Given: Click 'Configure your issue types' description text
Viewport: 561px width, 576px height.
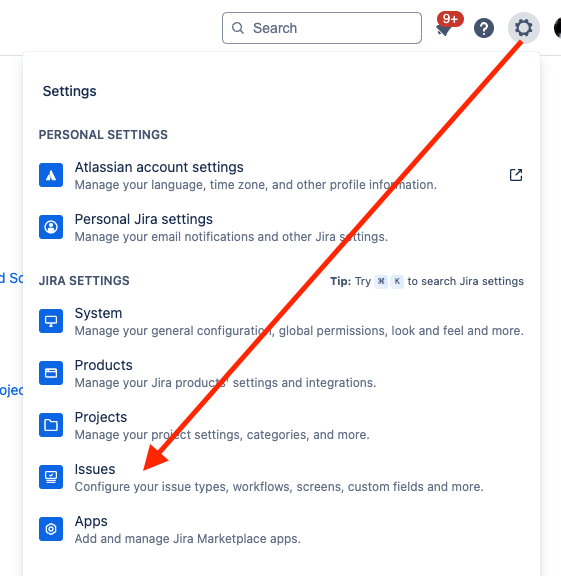Looking at the screenshot, I should (279, 487).
